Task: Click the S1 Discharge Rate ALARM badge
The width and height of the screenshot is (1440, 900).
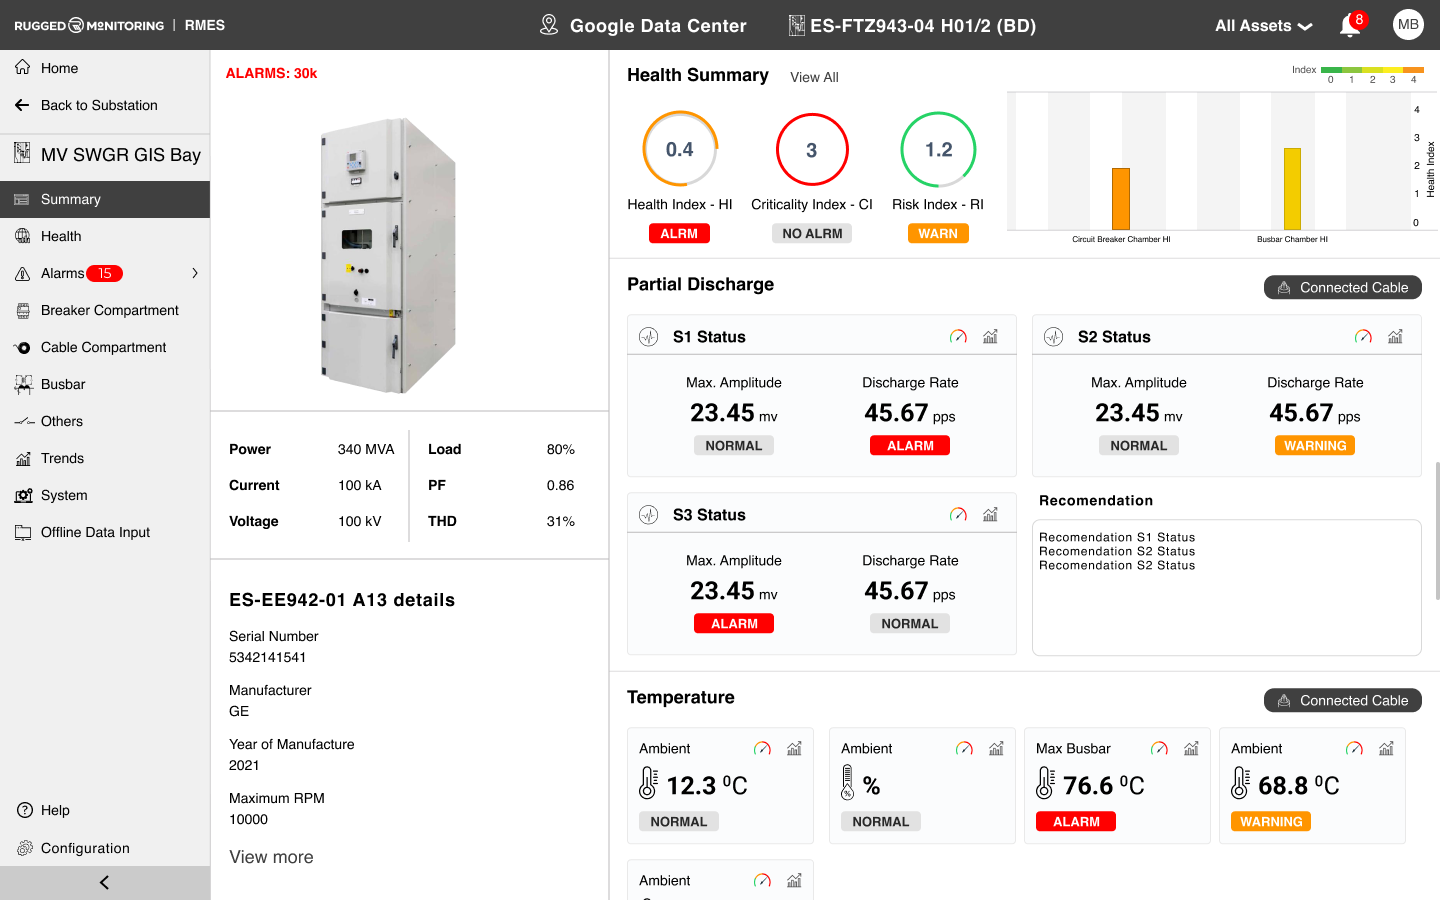Action: pos(910,446)
